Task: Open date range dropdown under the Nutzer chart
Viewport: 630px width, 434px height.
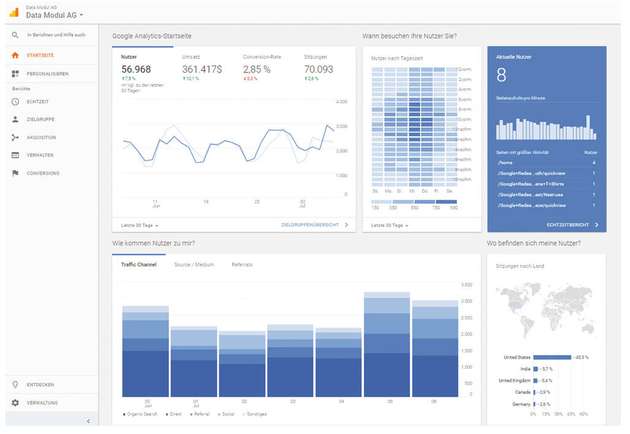Action: pyautogui.click(x=139, y=225)
